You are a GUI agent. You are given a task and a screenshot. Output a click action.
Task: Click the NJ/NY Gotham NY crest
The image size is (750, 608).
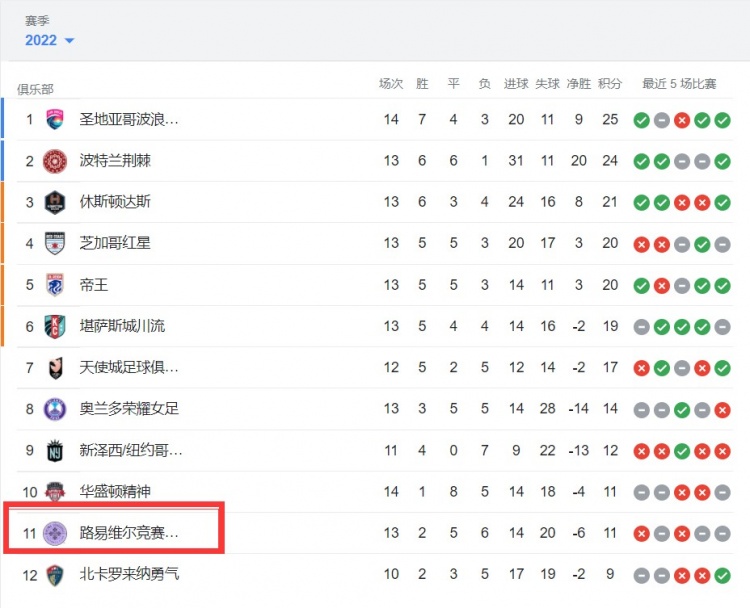[55, 451]
